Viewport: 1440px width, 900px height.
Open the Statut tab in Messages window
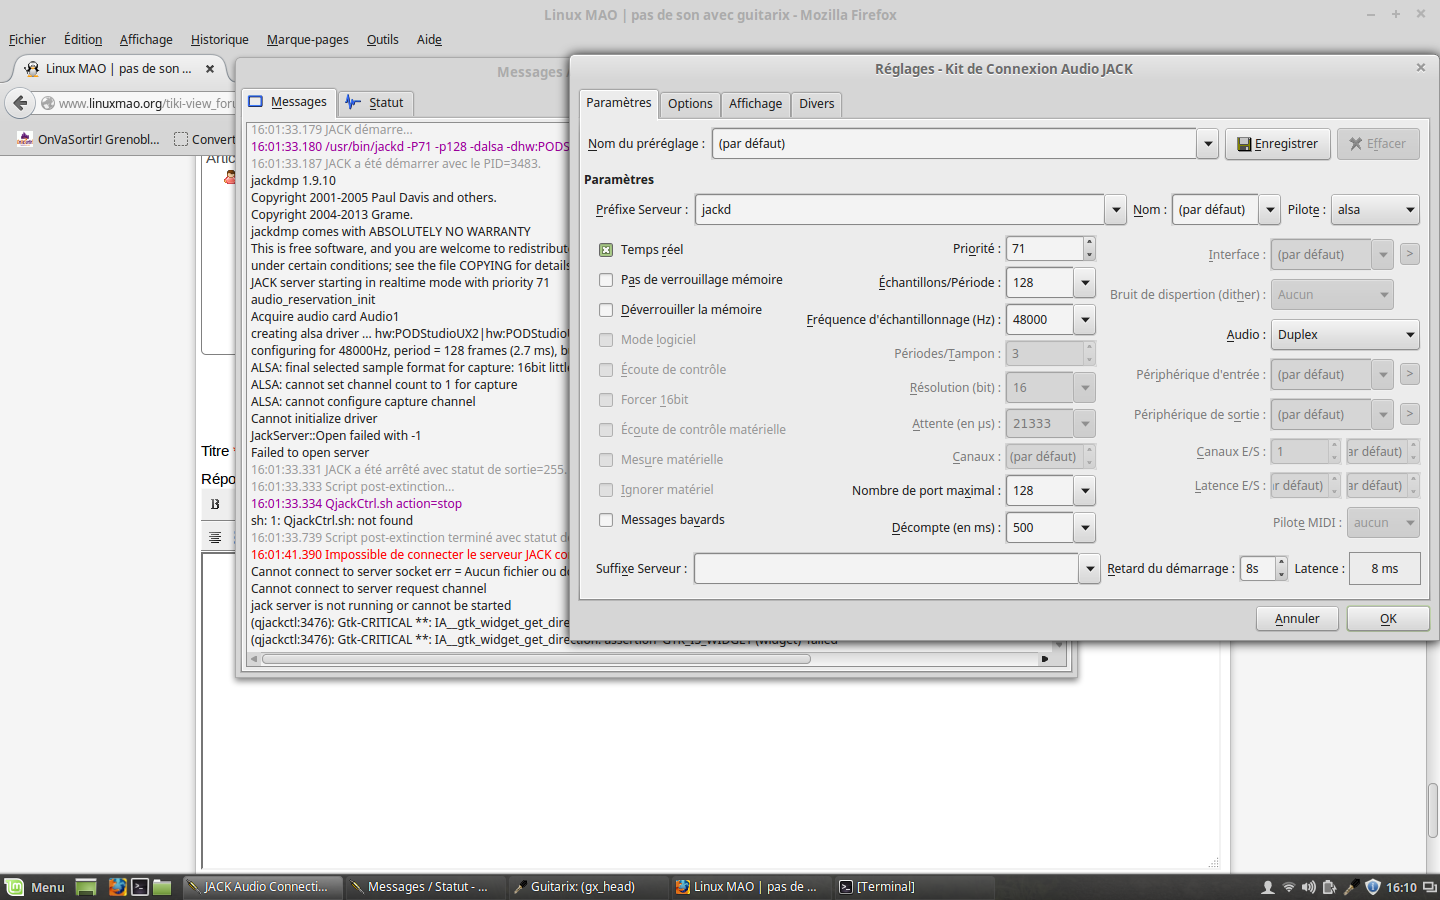pos(376,103)
